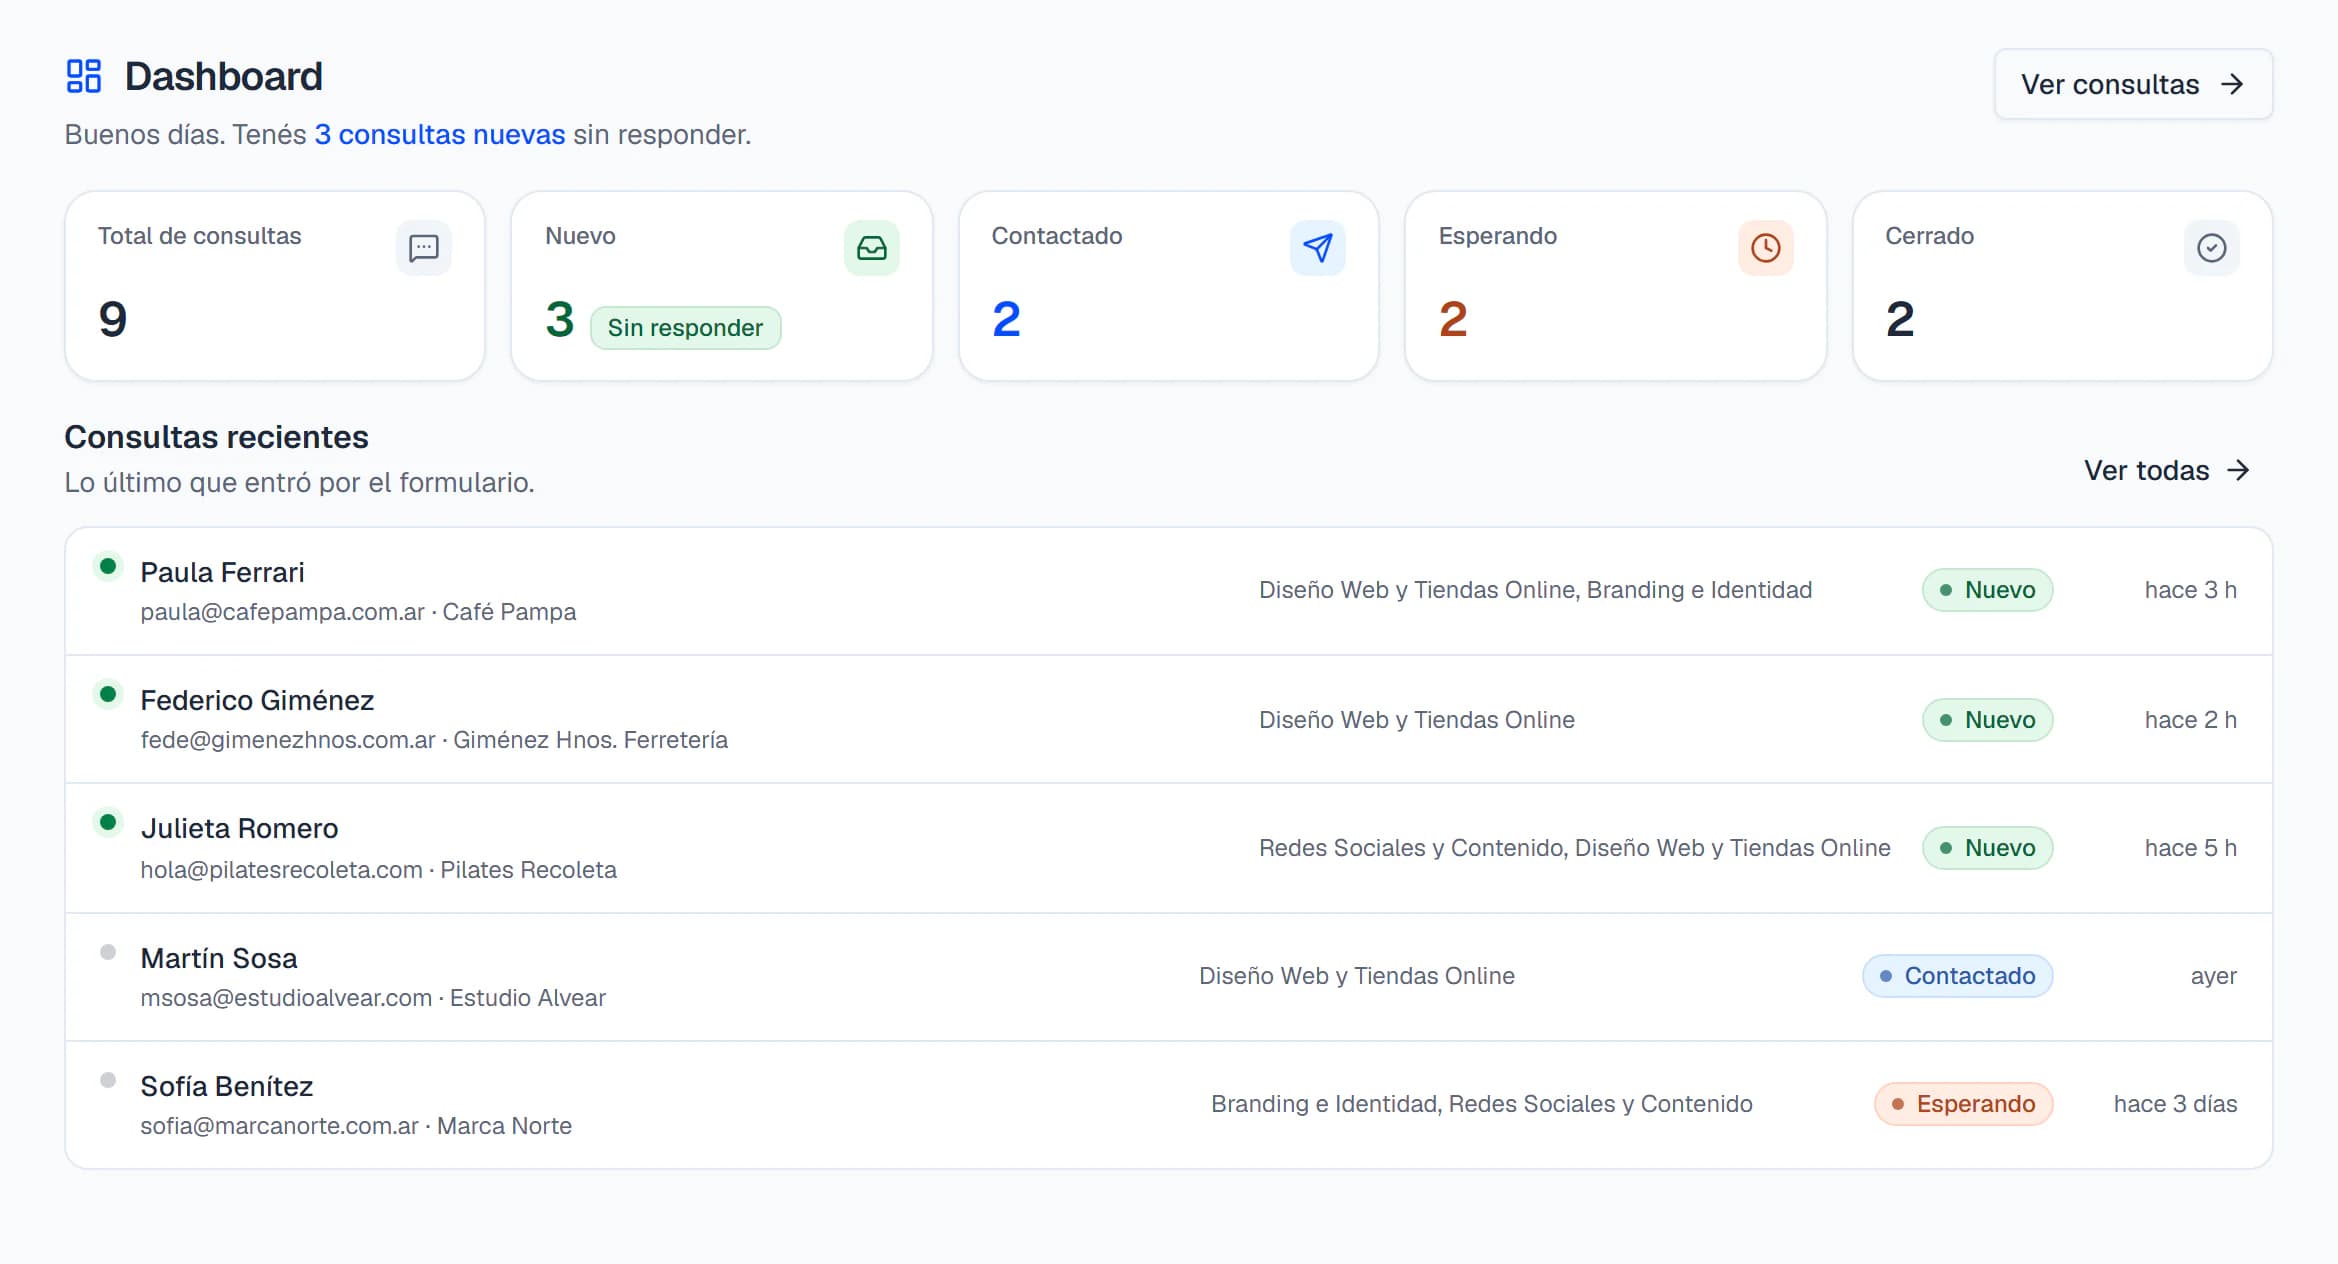
Task: Click the green dot next to Paula Ferrari
Action: click(108, 566)
